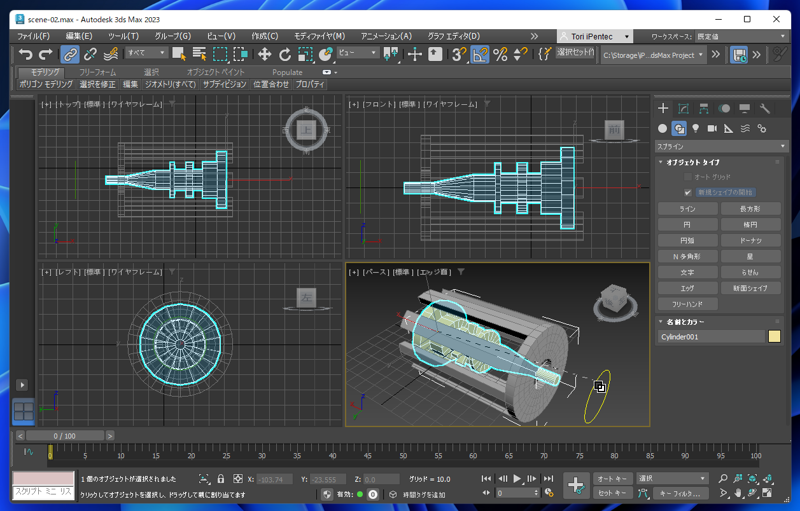Click the Select and Place icon
The height and width of the screenshot is (511, 800).
pyautogui.click(x=326, y=54)
